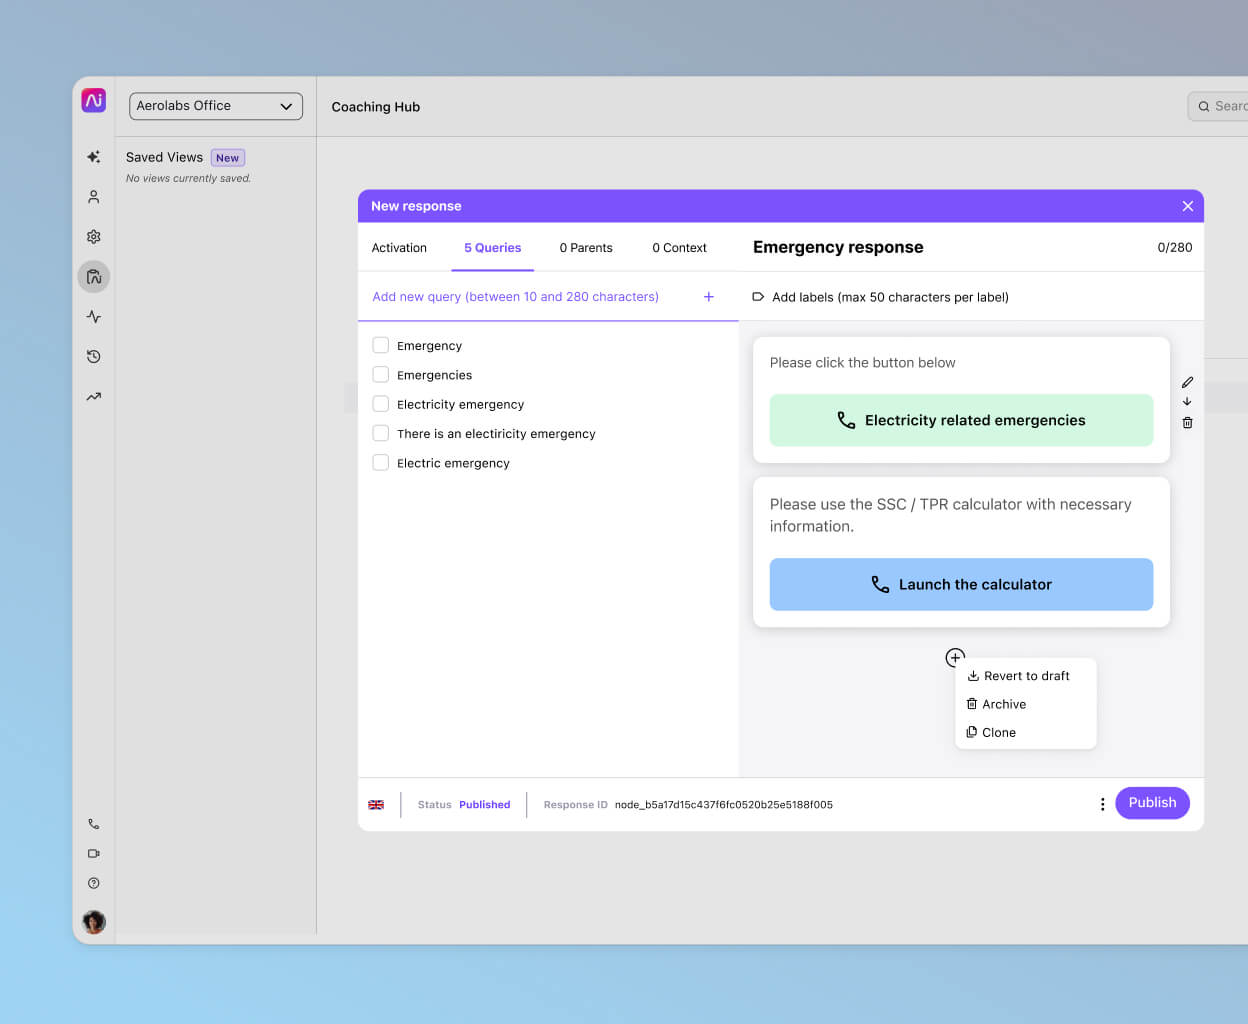Check the Electricity emergency checkbox

point(380,404)
